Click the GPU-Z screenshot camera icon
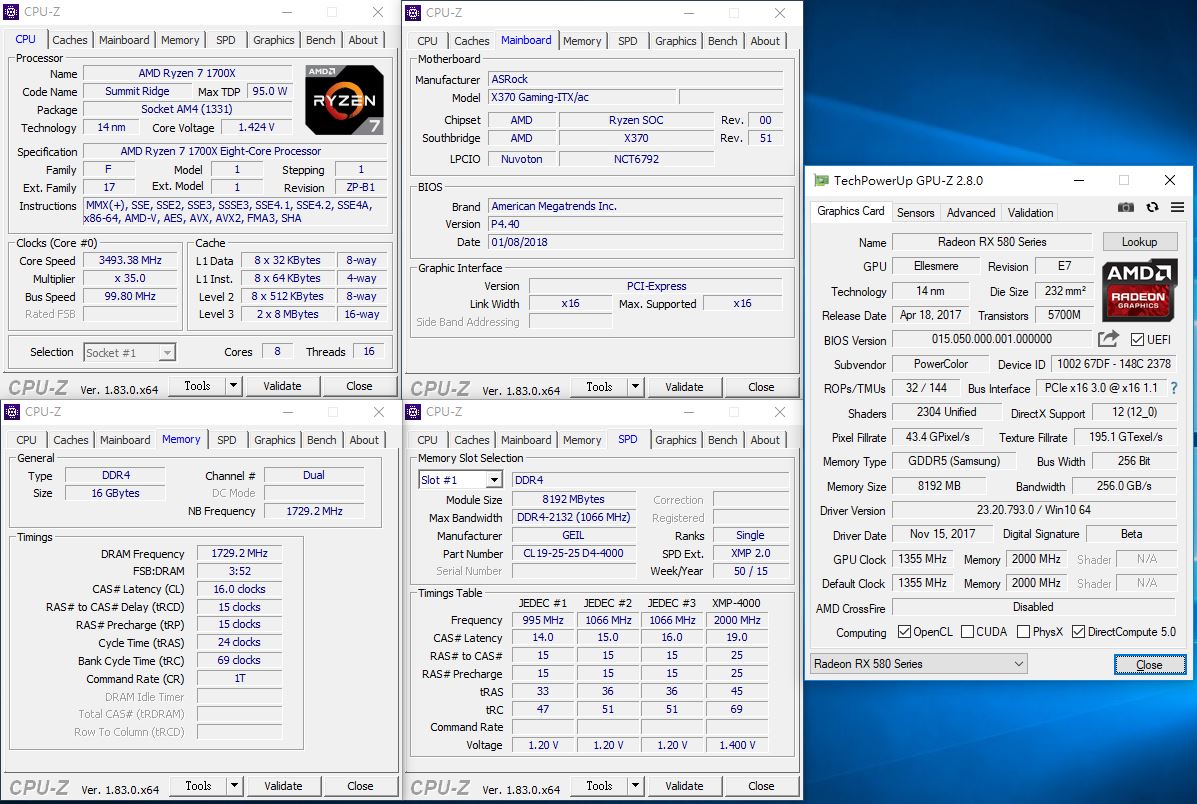The image size is (1197, 804). point(1125,208)
